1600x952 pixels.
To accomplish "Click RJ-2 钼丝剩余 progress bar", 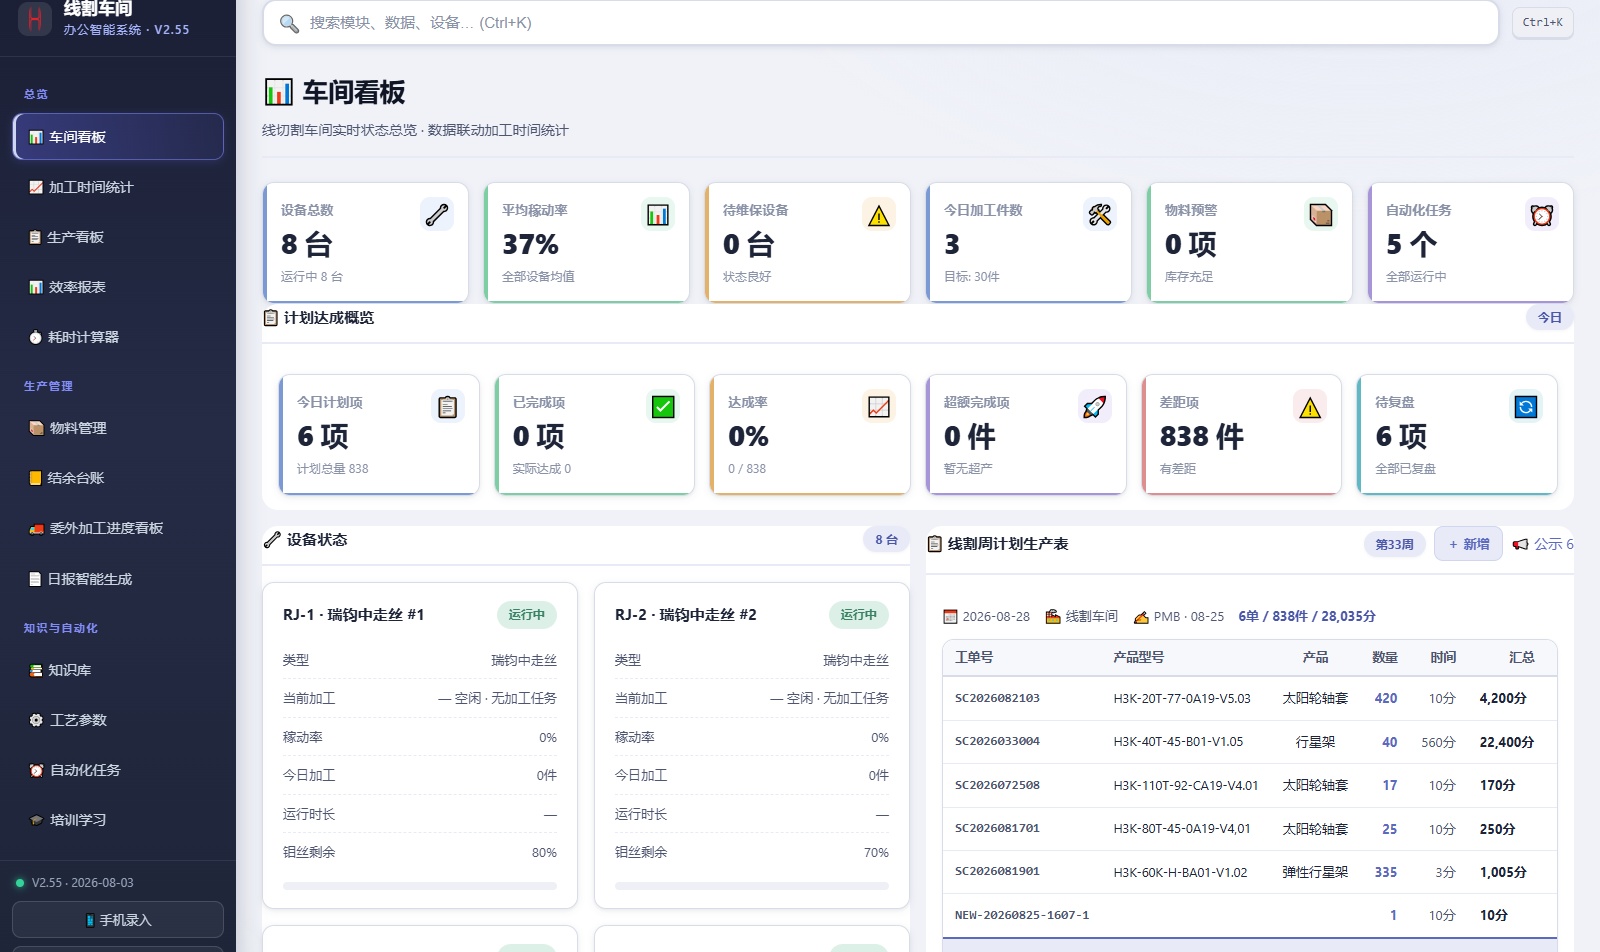I will pyautogui.click(x=752, y=886).
